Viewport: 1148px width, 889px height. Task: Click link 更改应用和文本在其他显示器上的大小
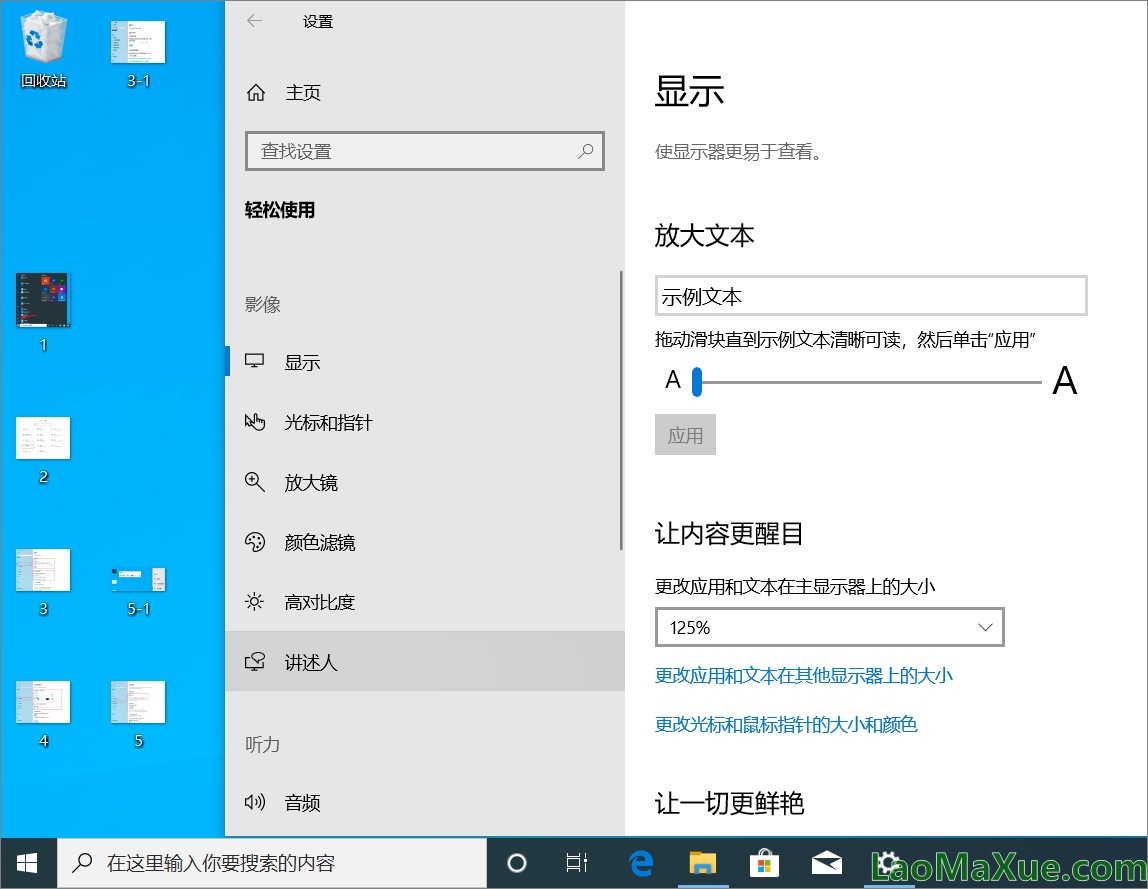[804, 677]
